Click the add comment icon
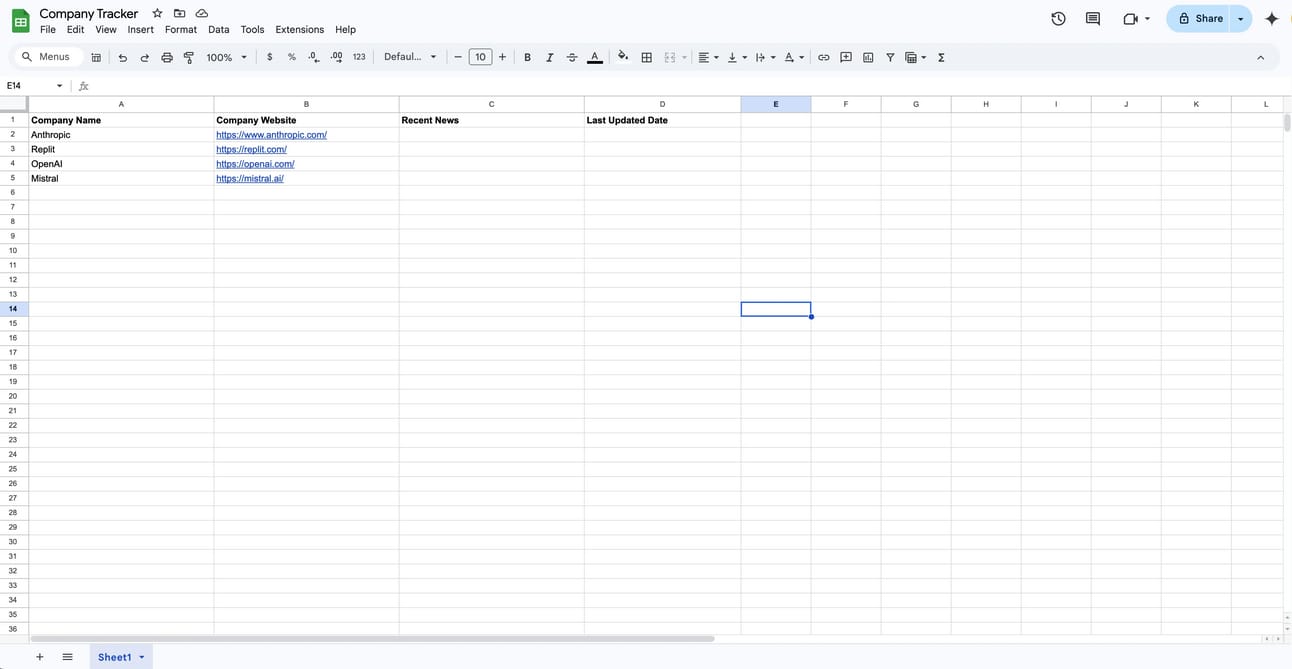The height and width of the screenshot is (669, 1292). (845, 57)
